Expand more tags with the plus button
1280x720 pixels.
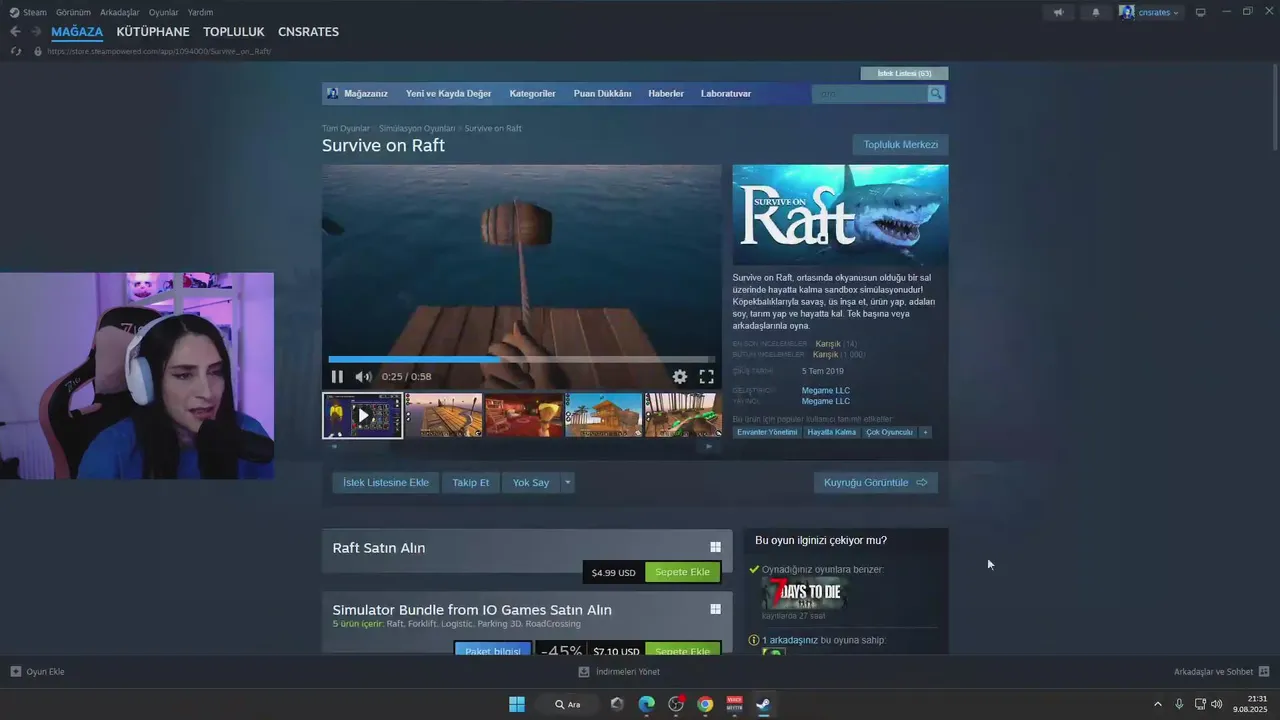point(925,432)
